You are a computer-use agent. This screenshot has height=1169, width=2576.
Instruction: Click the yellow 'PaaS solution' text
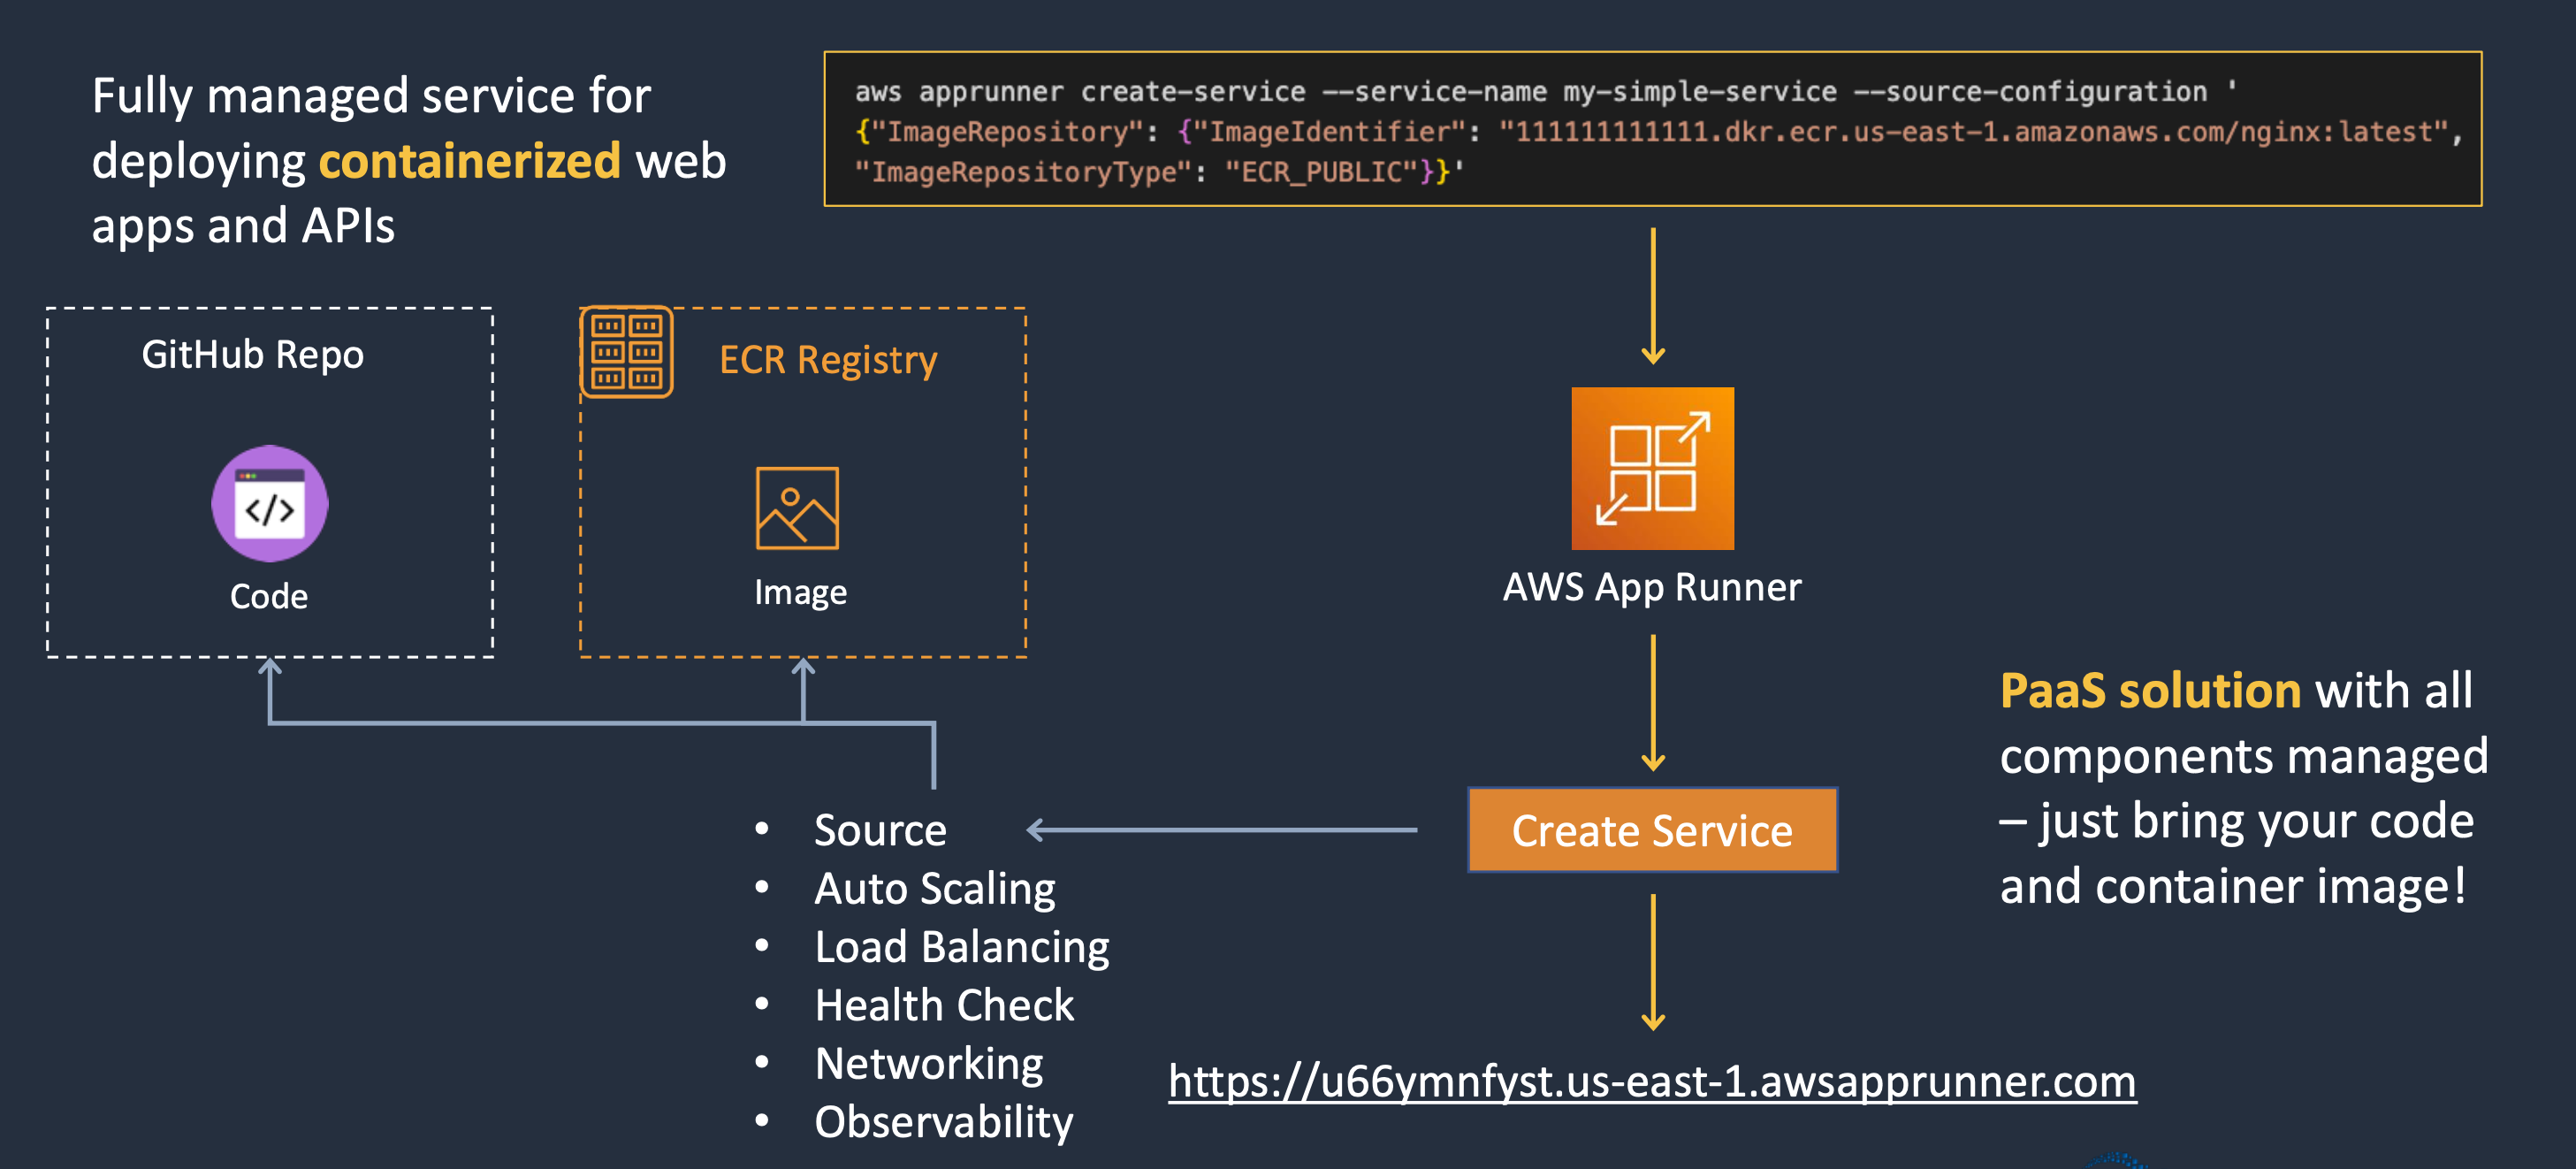point(2150,691)
